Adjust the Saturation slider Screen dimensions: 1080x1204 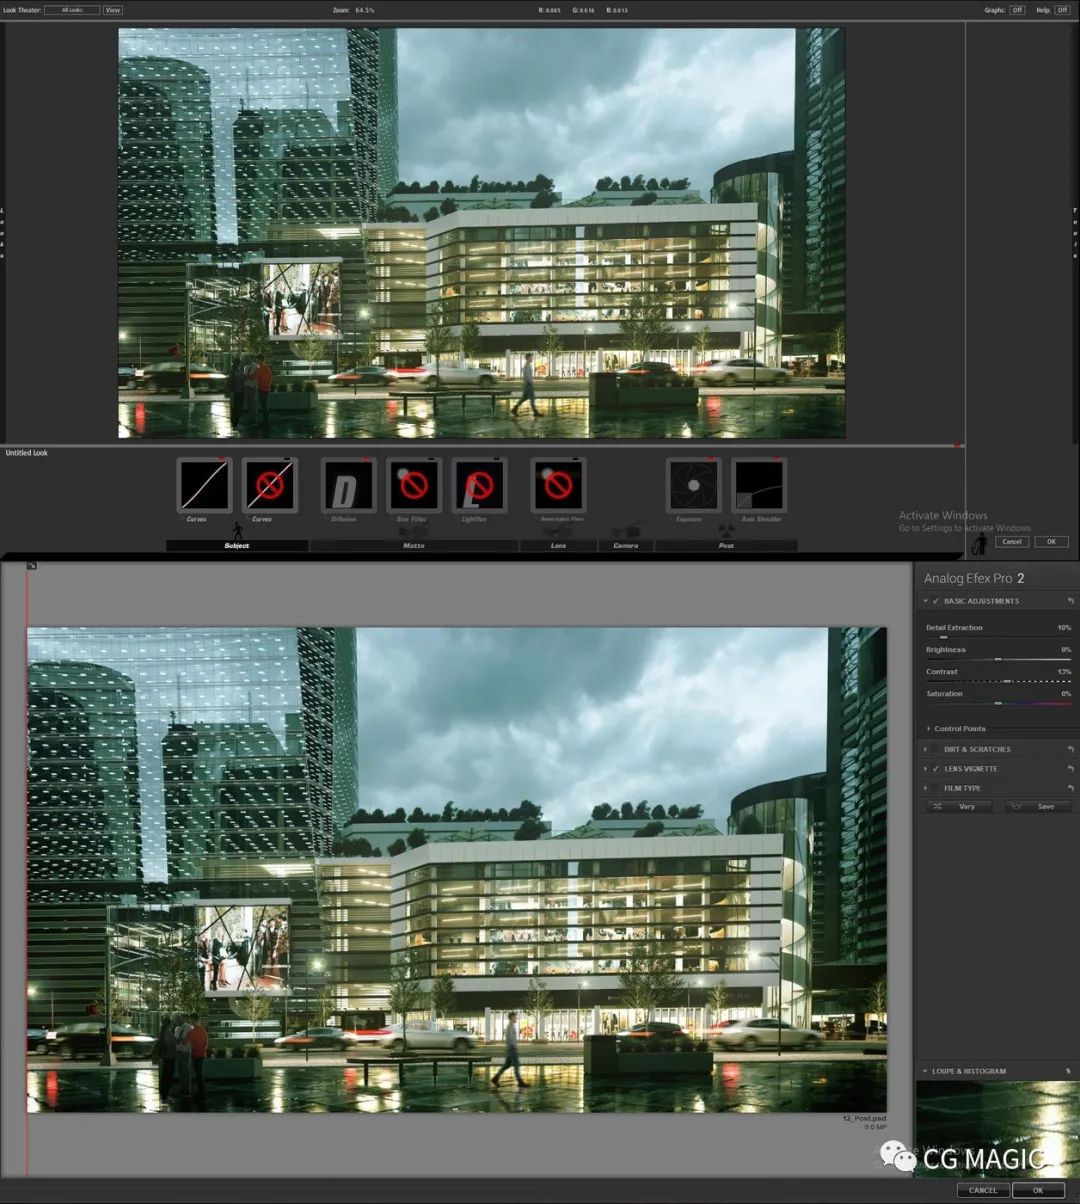[x=998, y=703]
